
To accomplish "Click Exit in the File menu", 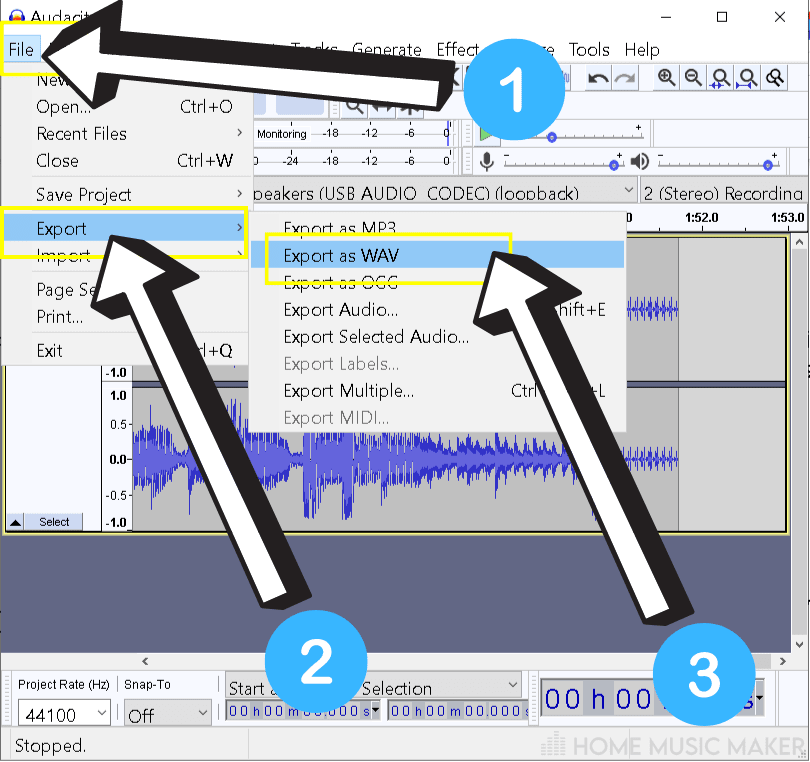I will (x=124, y=351).
